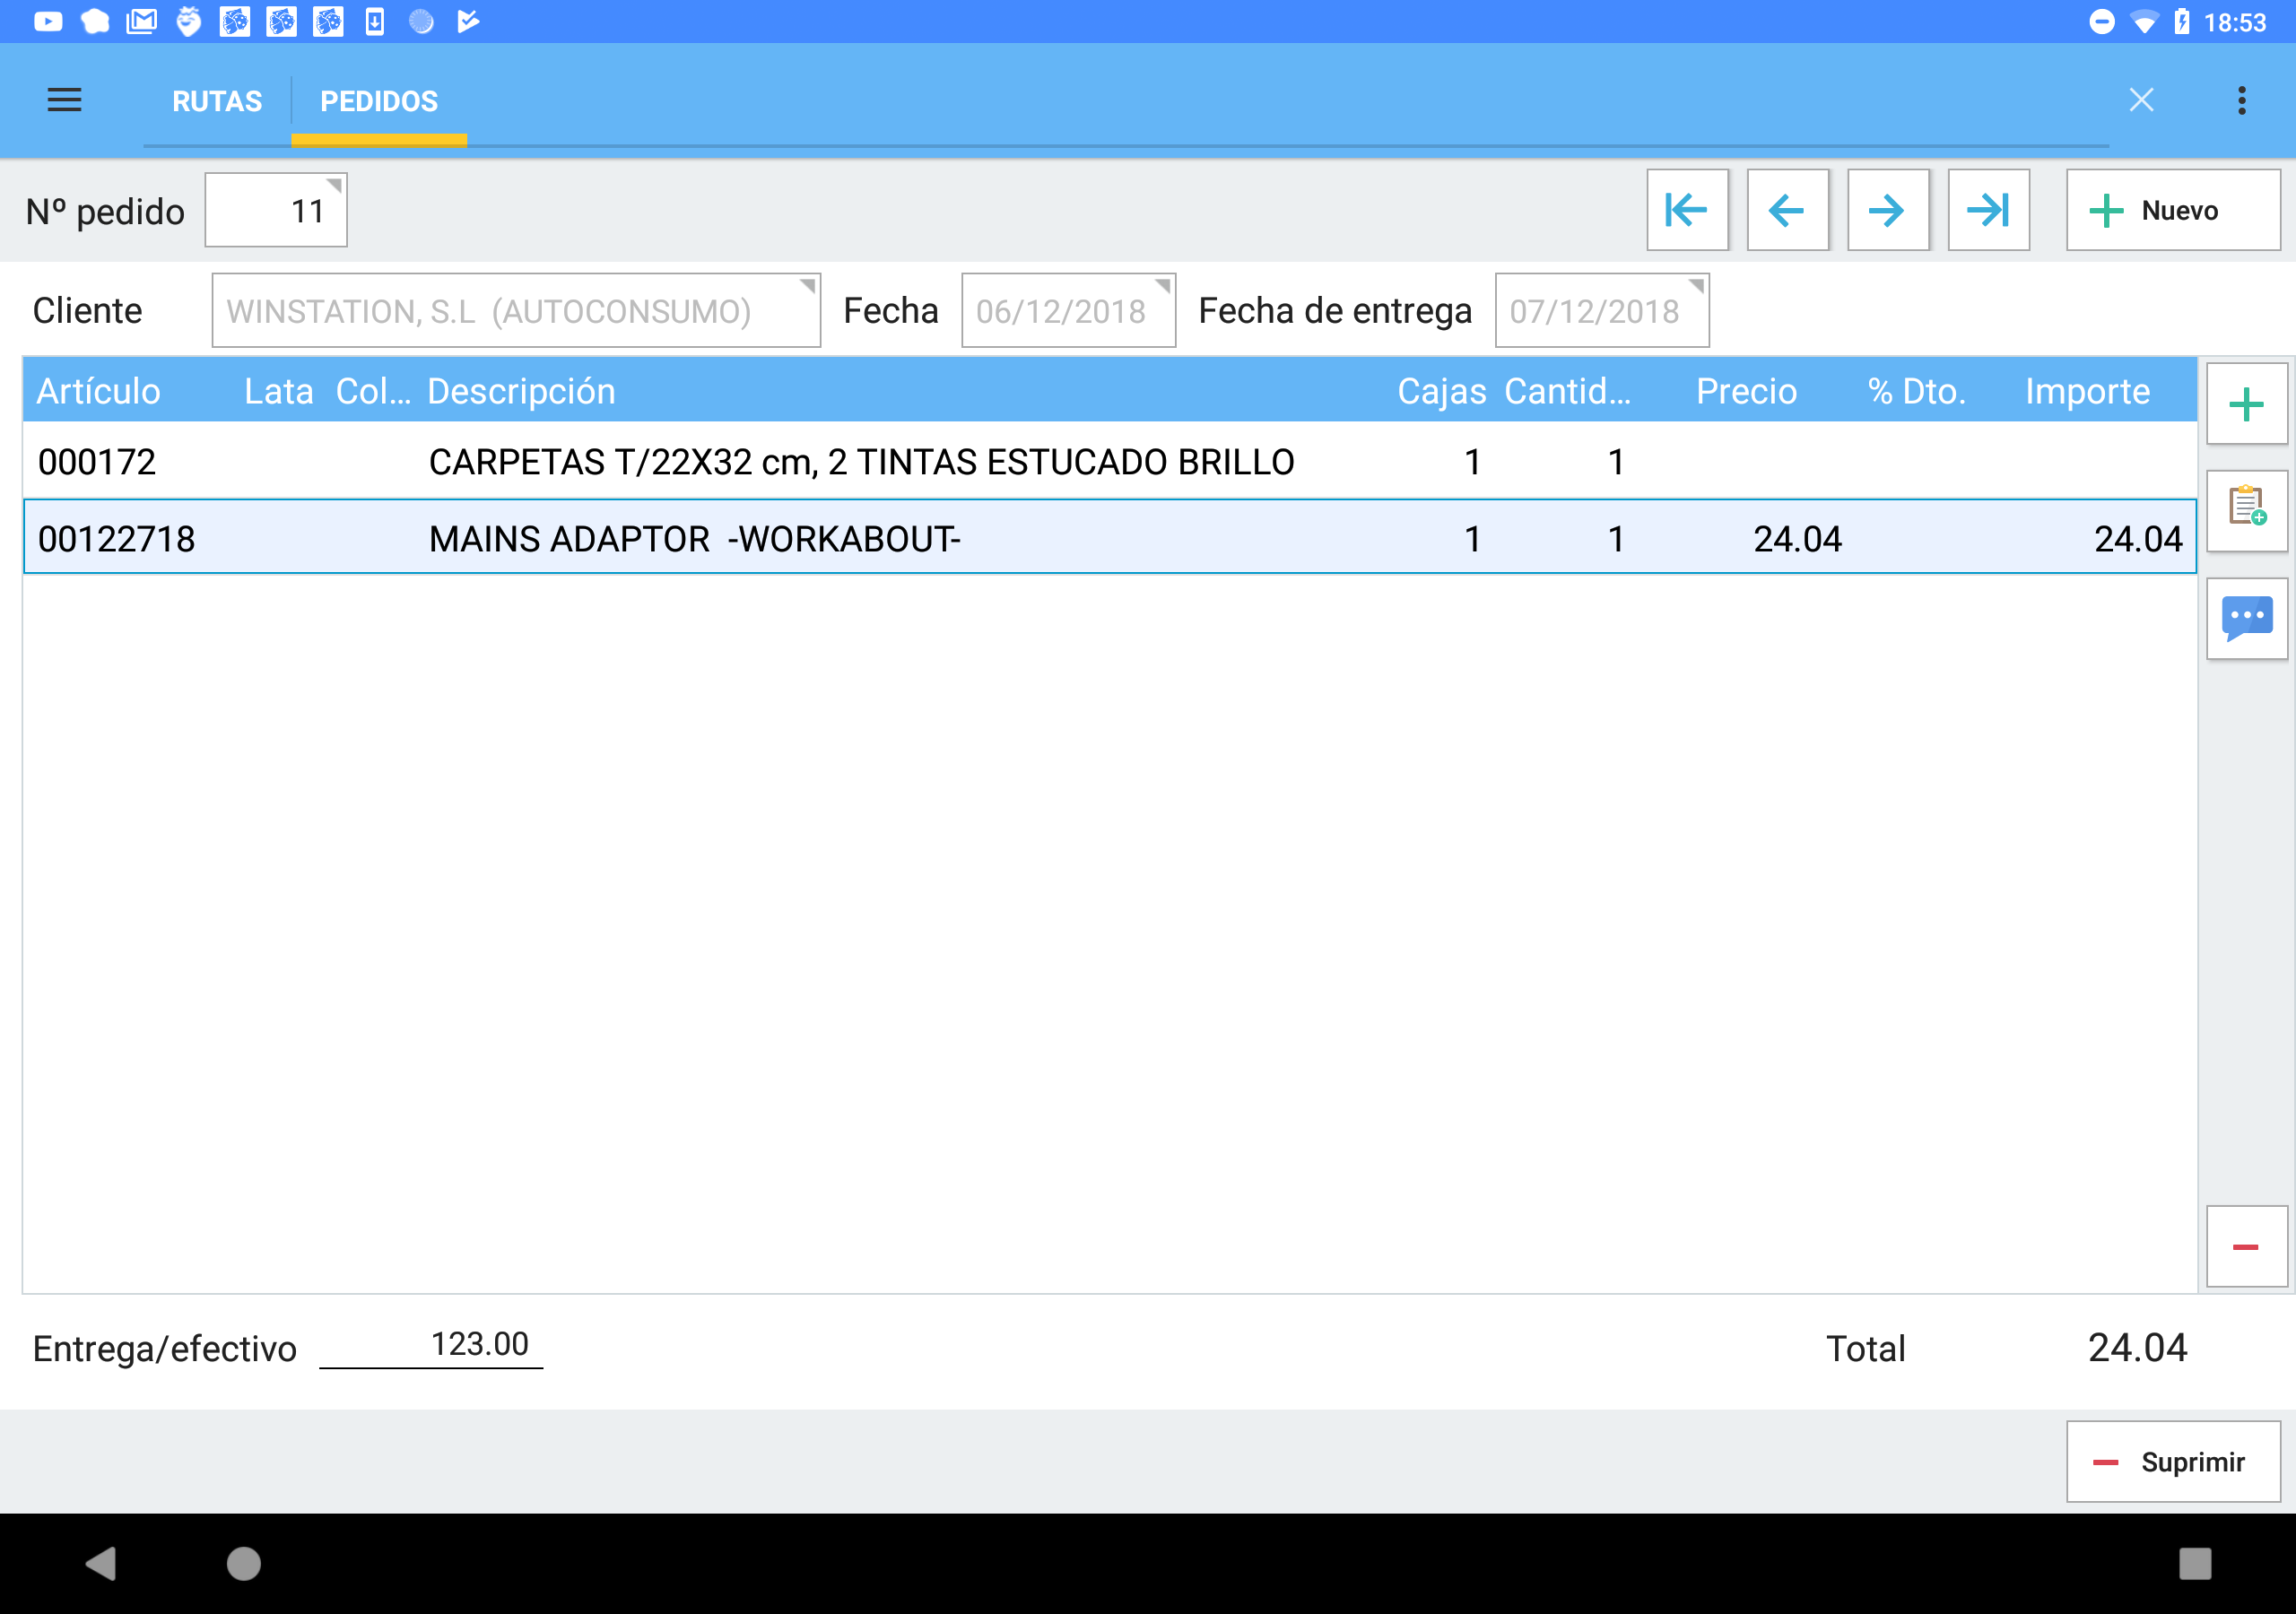This screenshot has width=2296, height=1614.
Task: Expand the Cliente dropdown field
Action: 515,311
